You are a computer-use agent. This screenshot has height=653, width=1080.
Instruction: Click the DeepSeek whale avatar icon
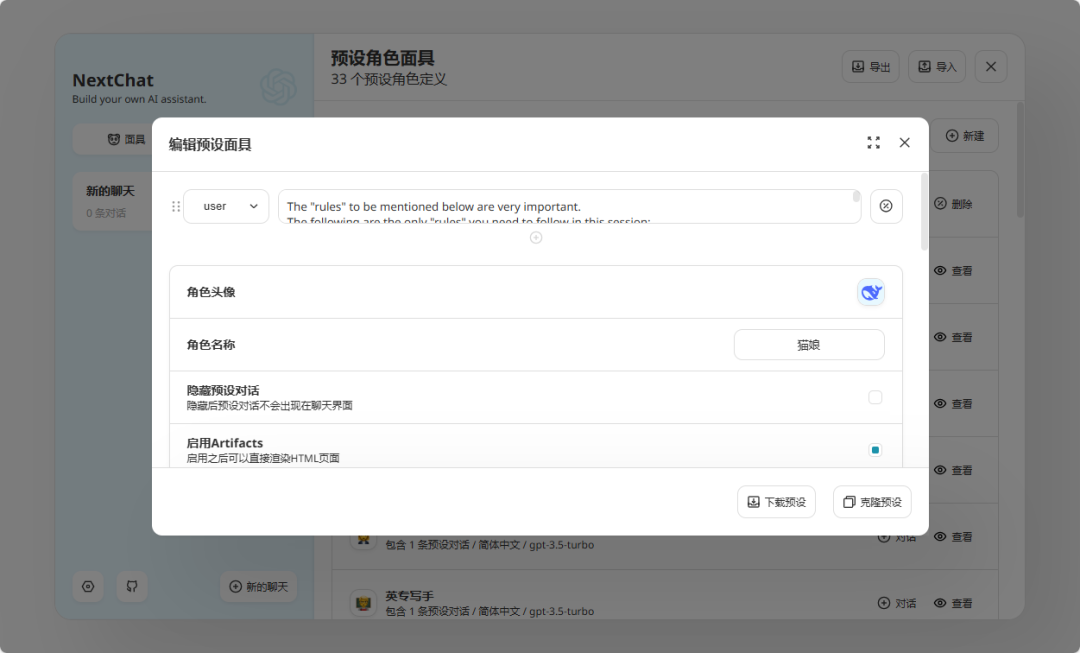[871, 292]
